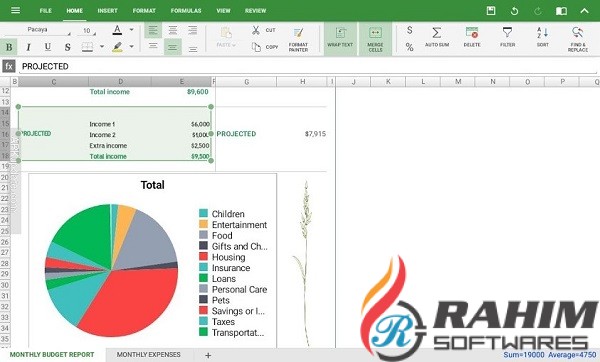
Task: Click the Income 1 $6,000 value
Action: pos(200,124)
